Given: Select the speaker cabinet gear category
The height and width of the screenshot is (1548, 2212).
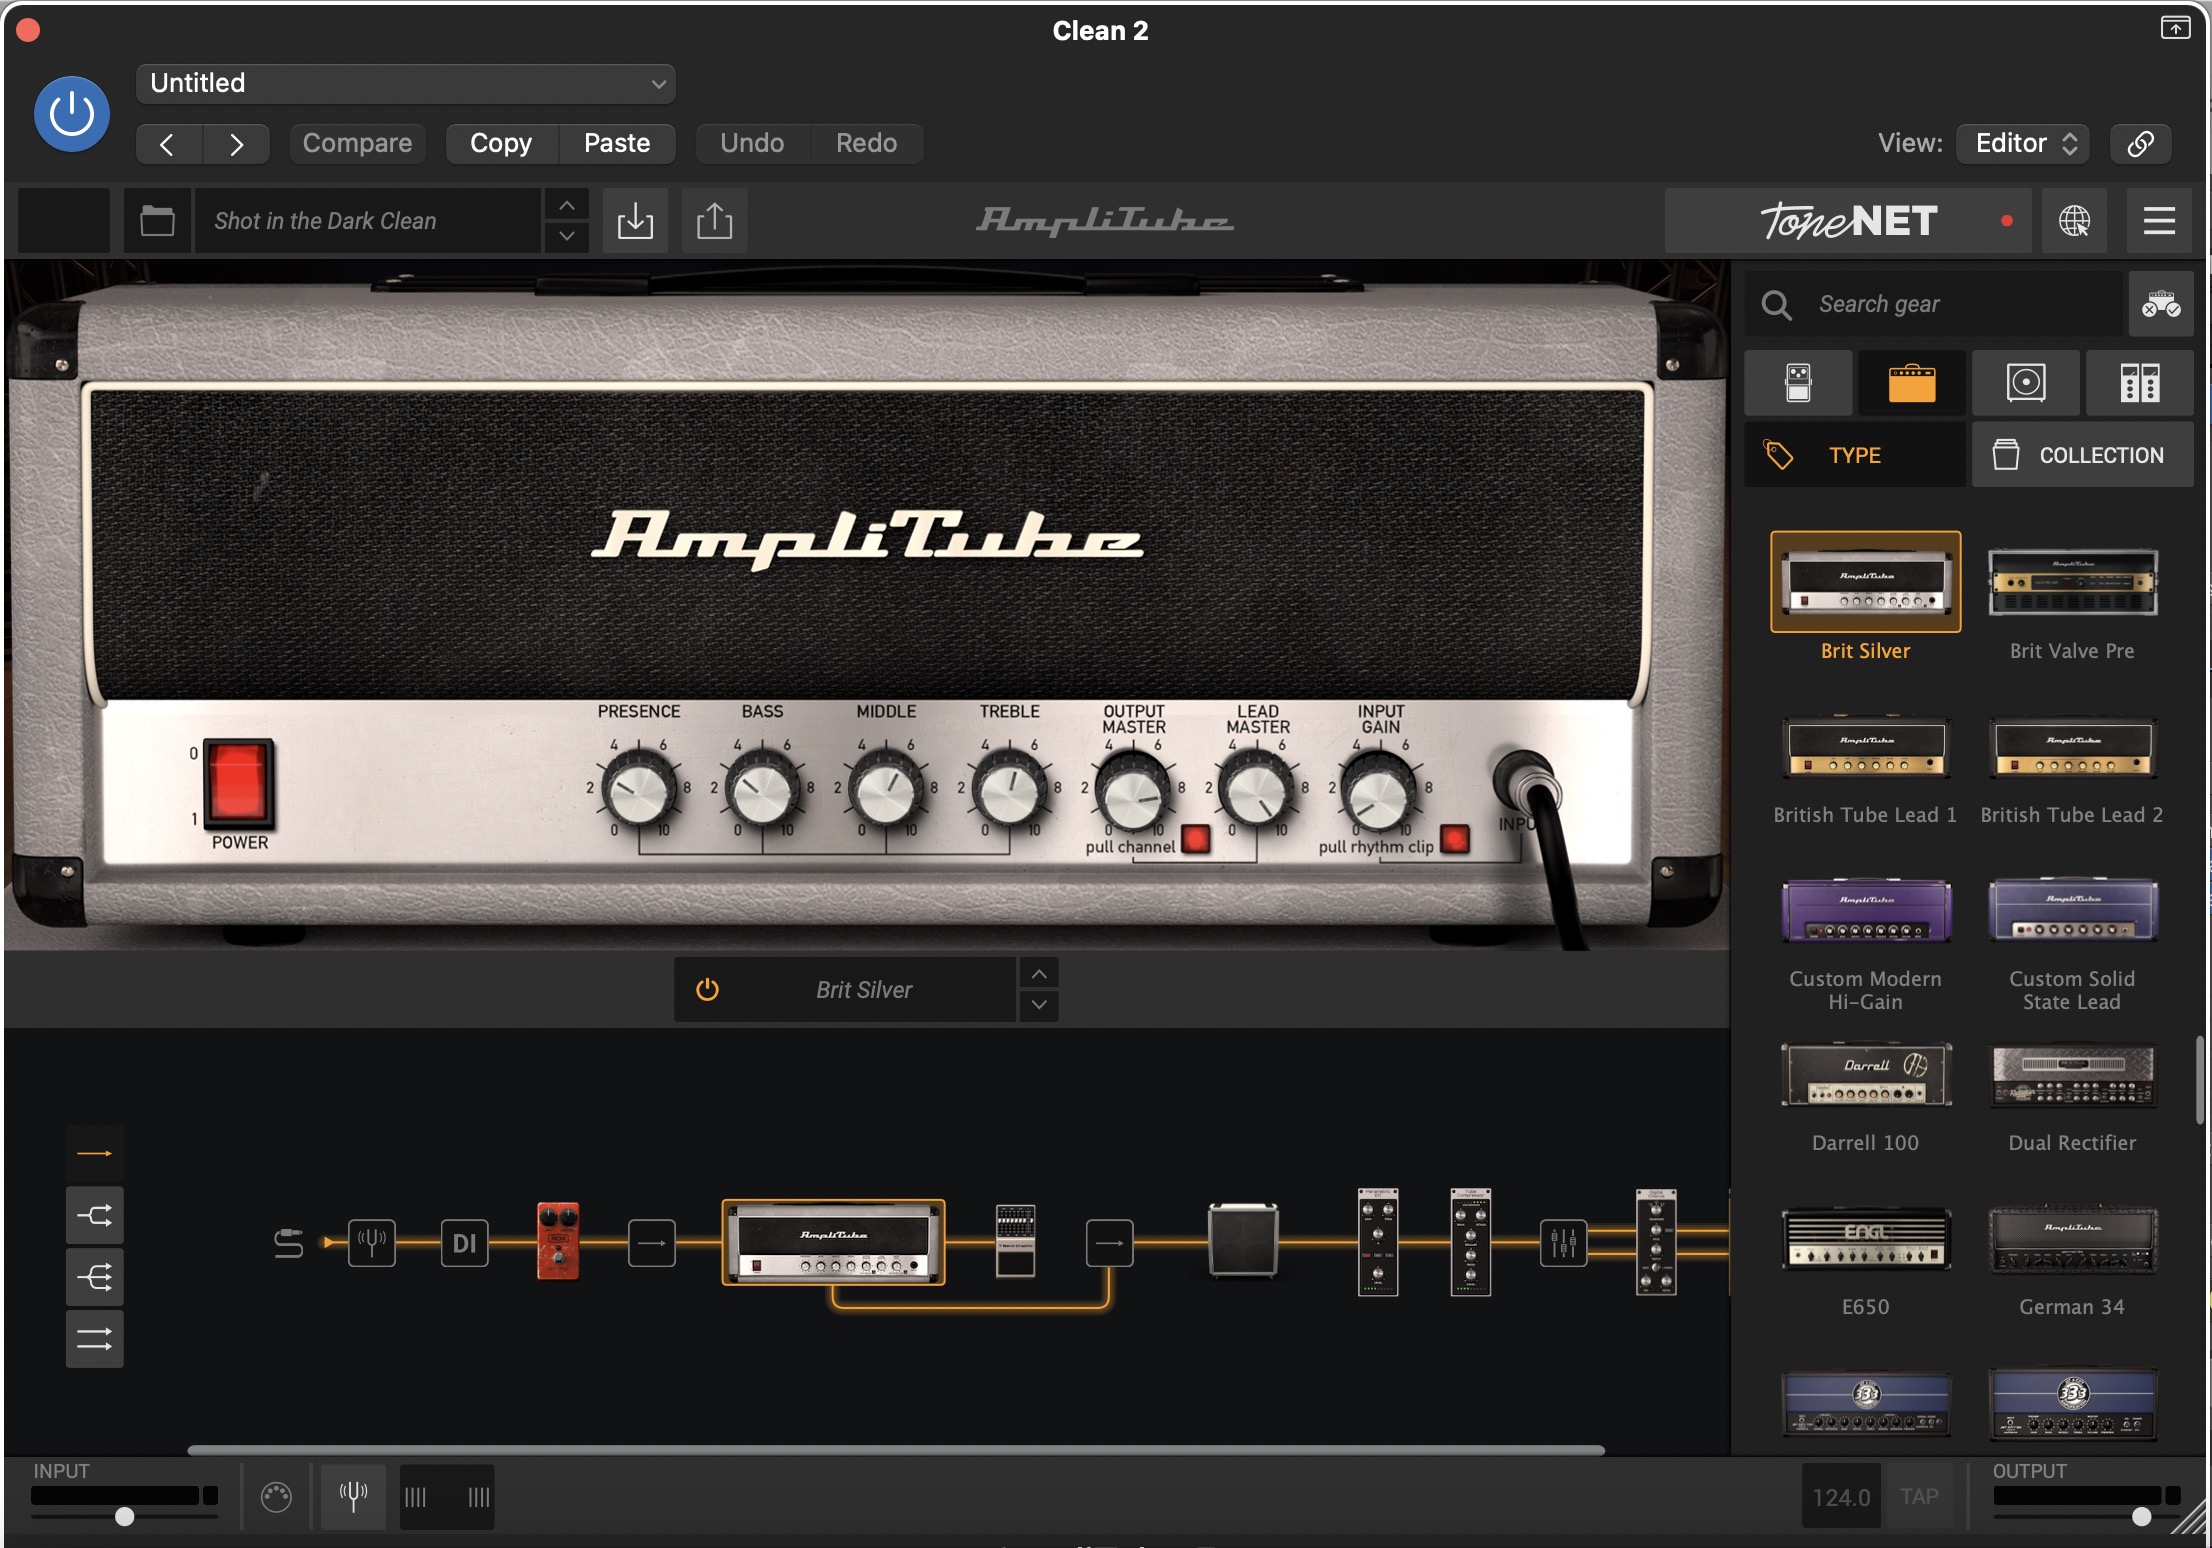Looking at the screenshot, I should coord(2026,383).
